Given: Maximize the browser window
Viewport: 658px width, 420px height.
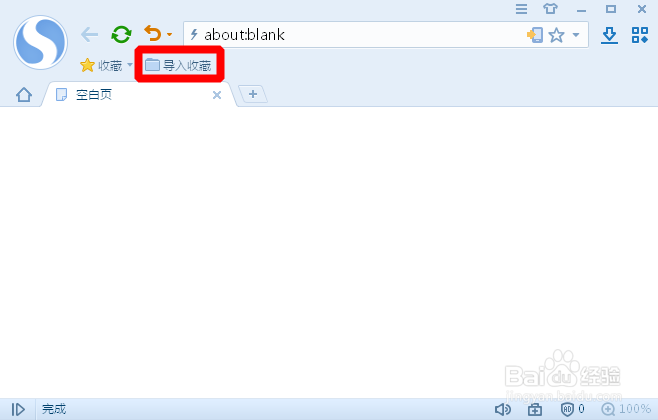Looking at the screenshot, I should 611,9.
